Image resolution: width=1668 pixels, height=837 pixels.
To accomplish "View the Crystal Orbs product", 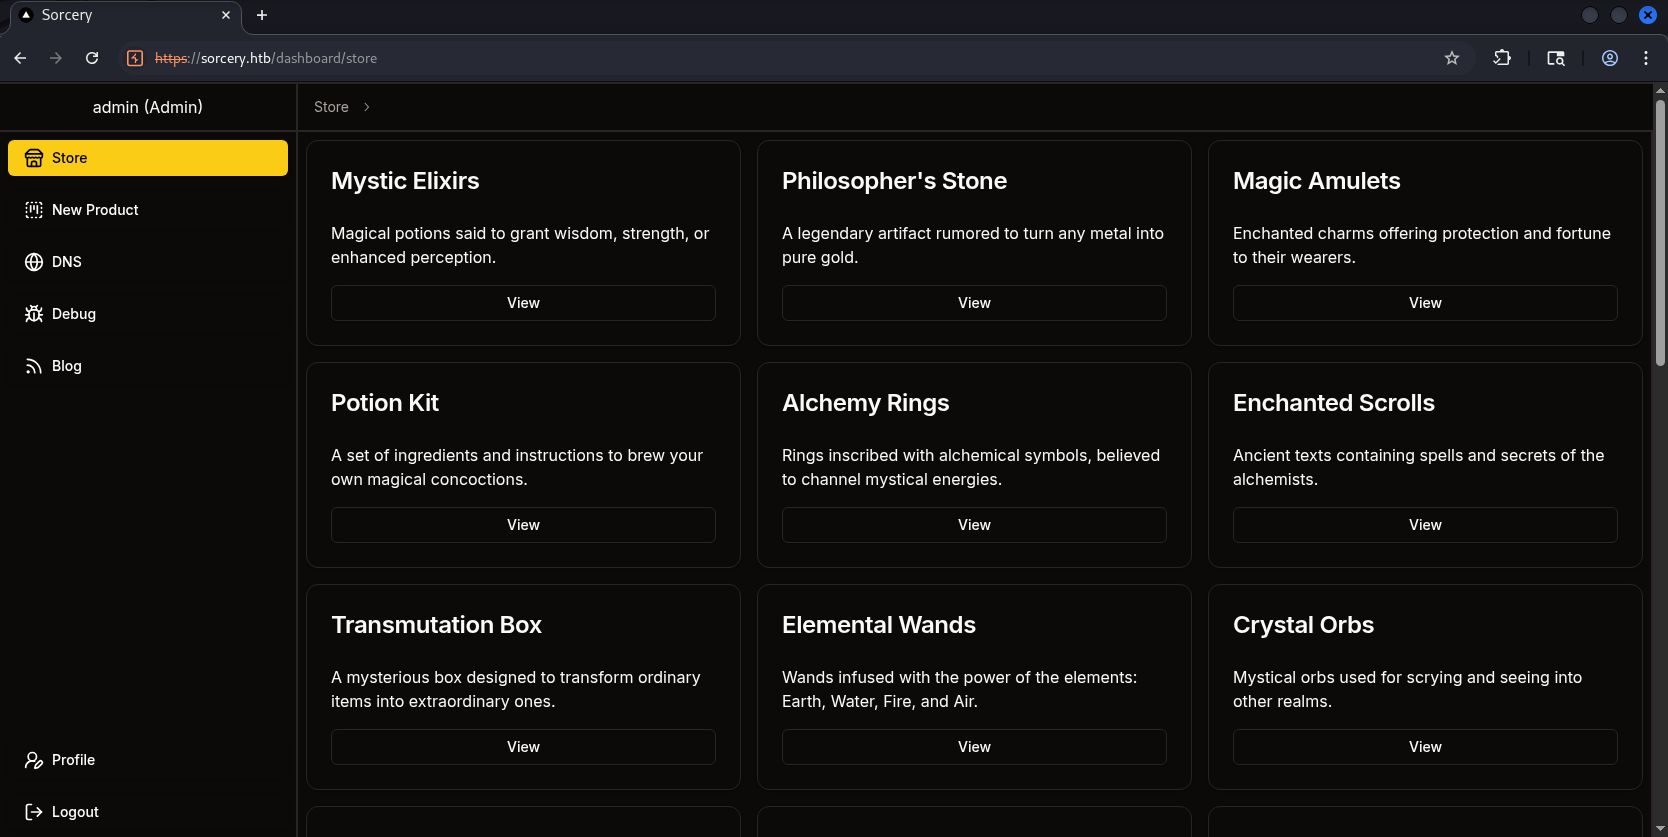I will 1425,747.
